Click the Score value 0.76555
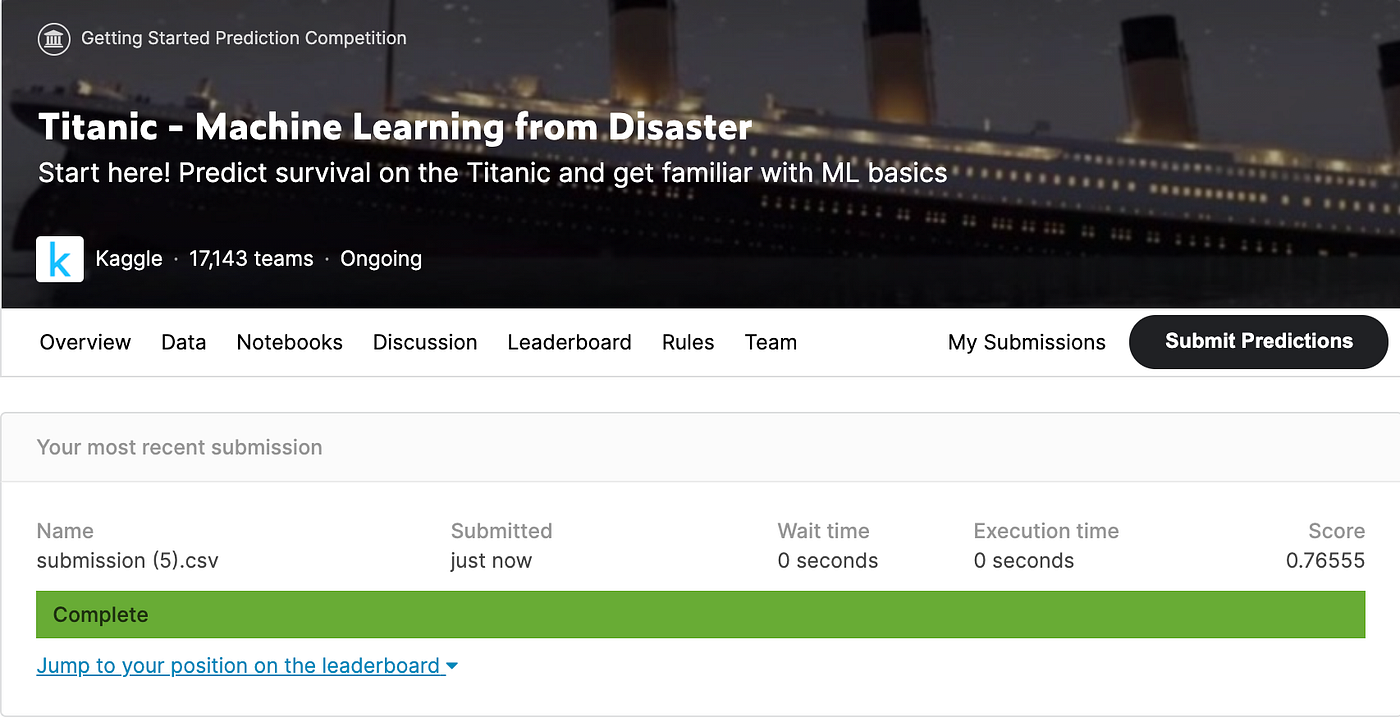Viewport: 1400px width, 717px height. 1325,560
